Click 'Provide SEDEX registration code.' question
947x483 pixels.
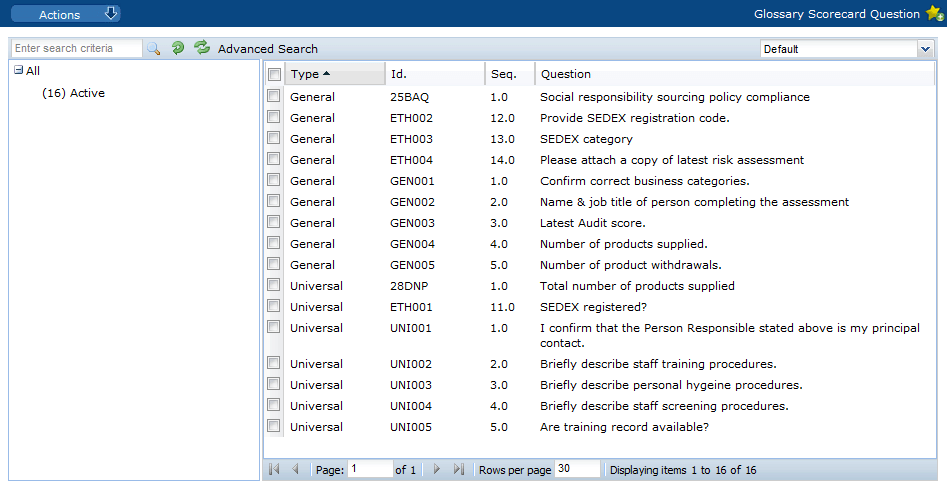pyautogui.click(x=635, y=118)
